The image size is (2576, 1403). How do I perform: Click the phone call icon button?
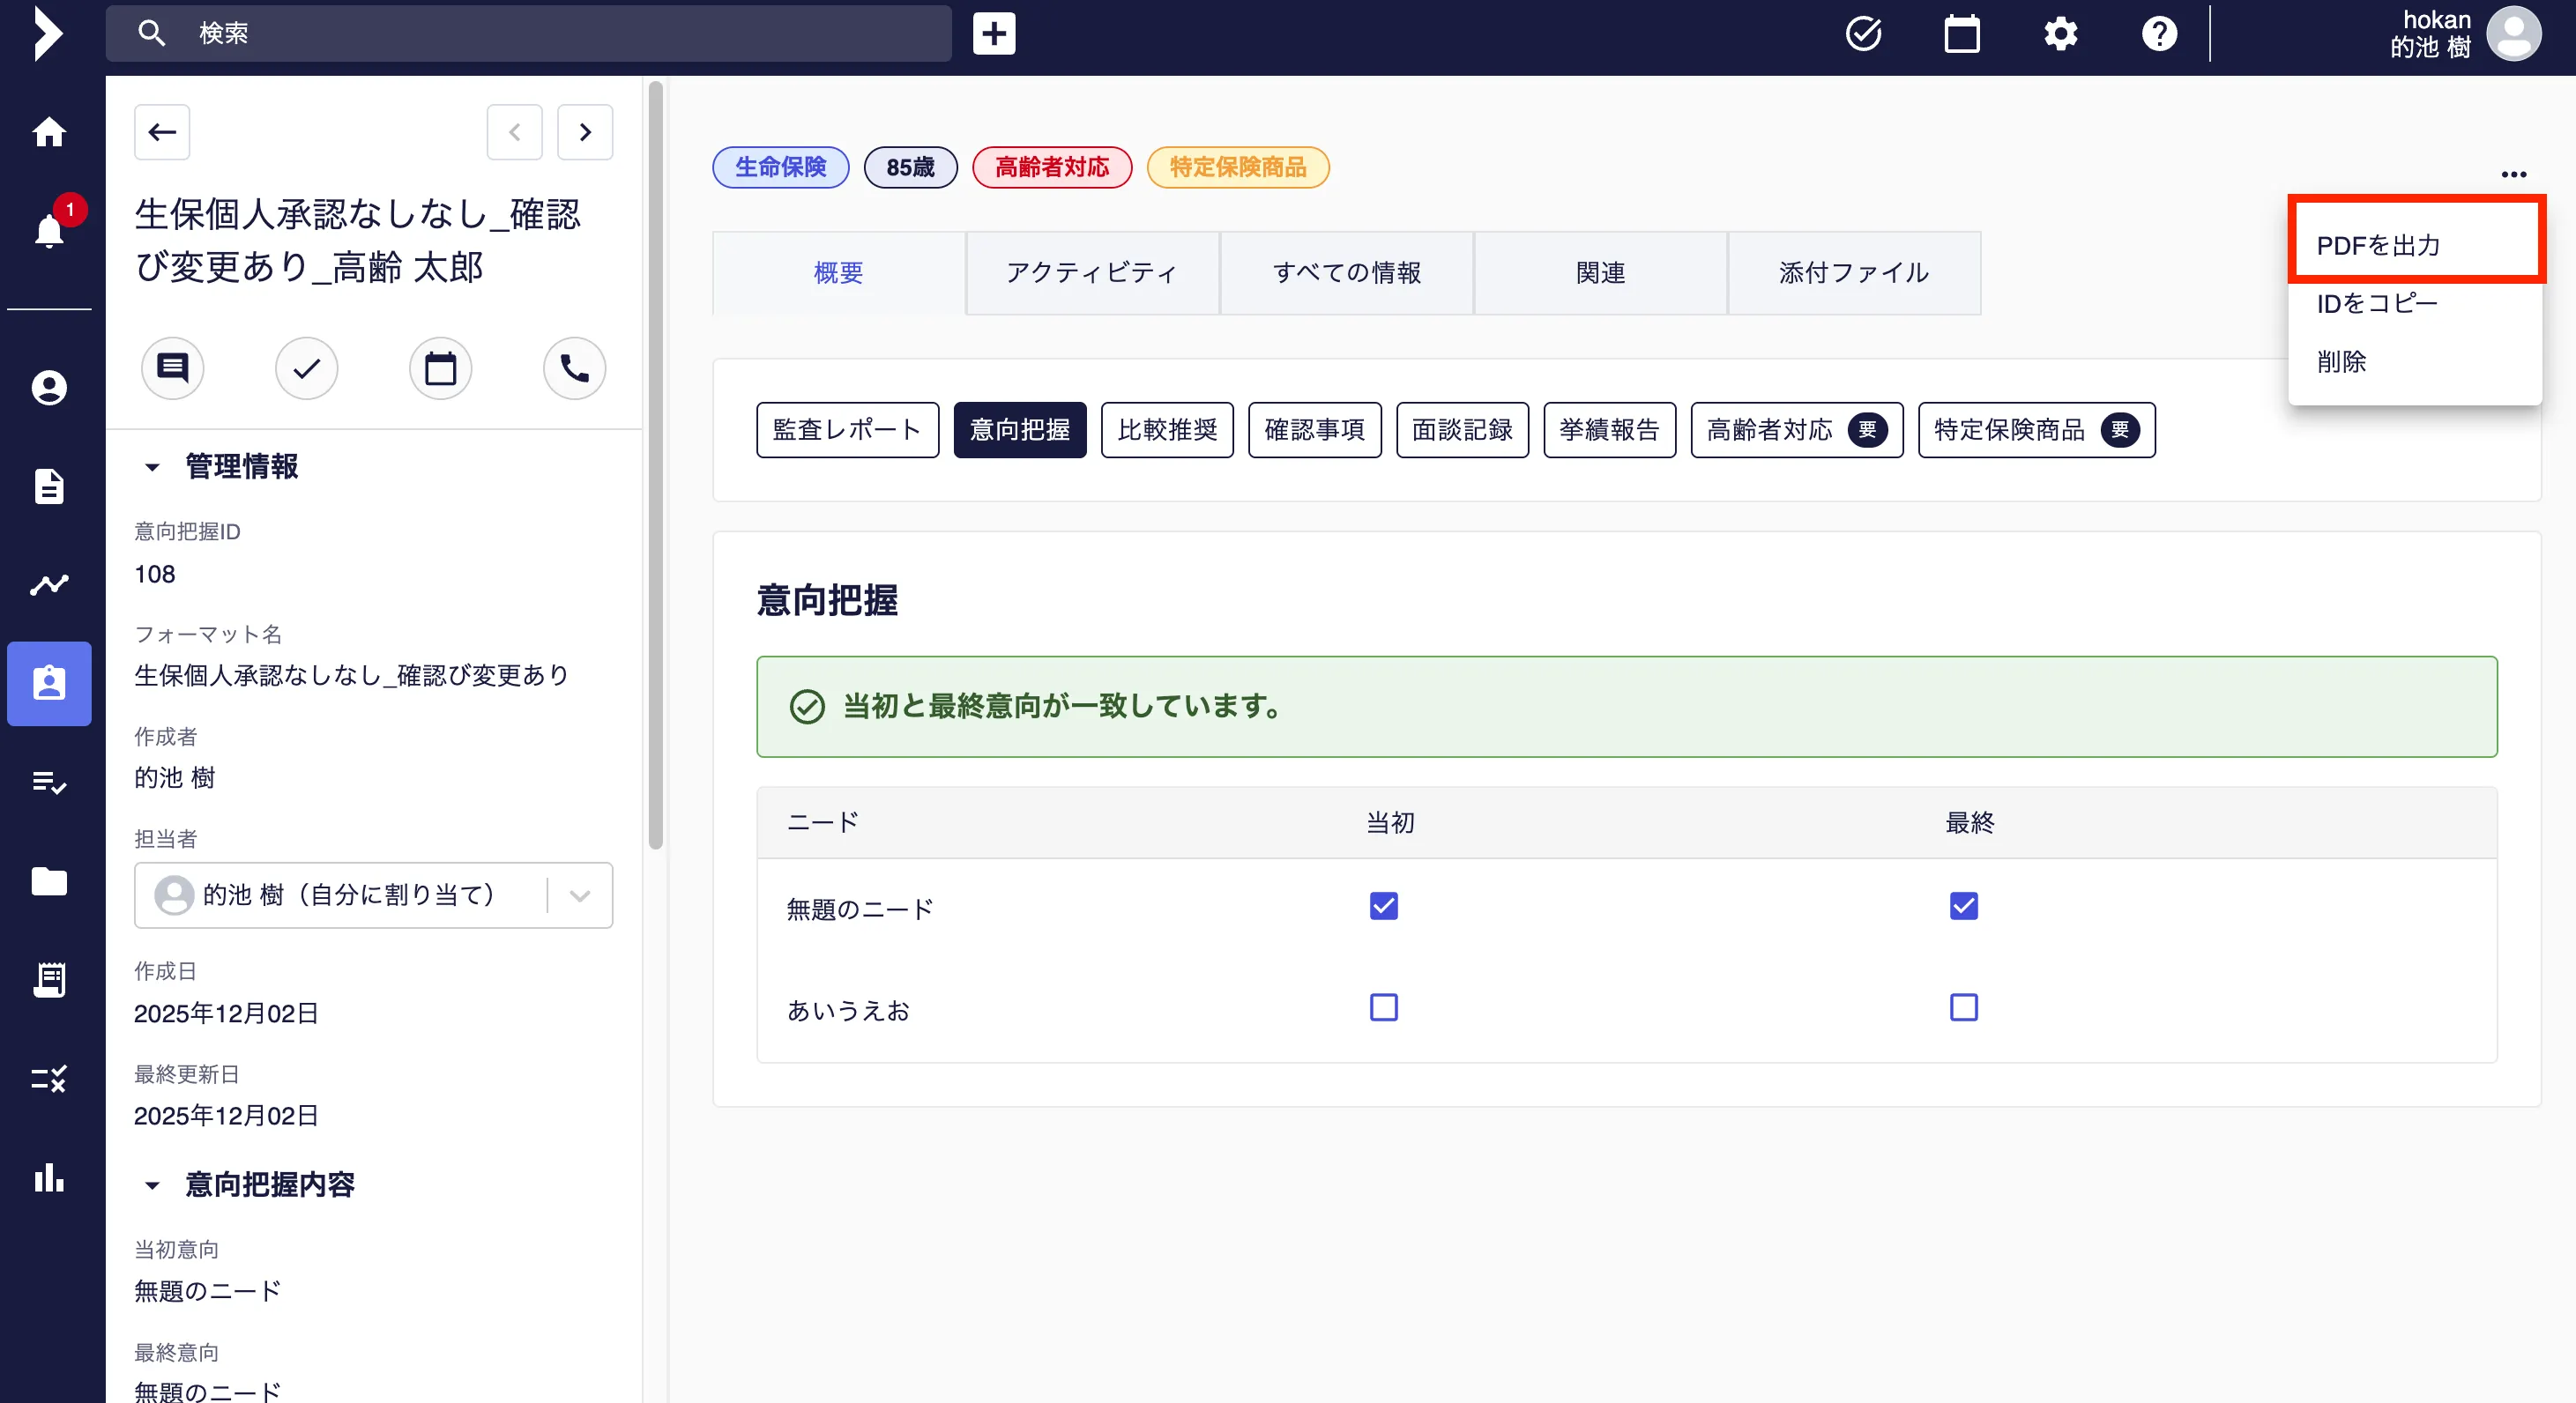[574, 369]
